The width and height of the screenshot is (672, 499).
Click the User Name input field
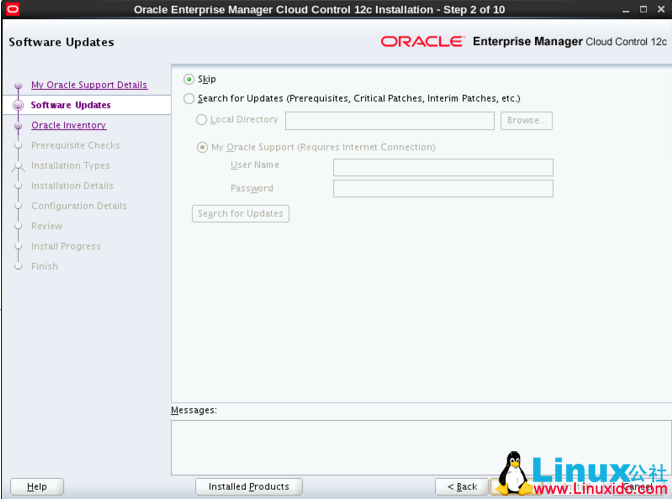point(443,167)
